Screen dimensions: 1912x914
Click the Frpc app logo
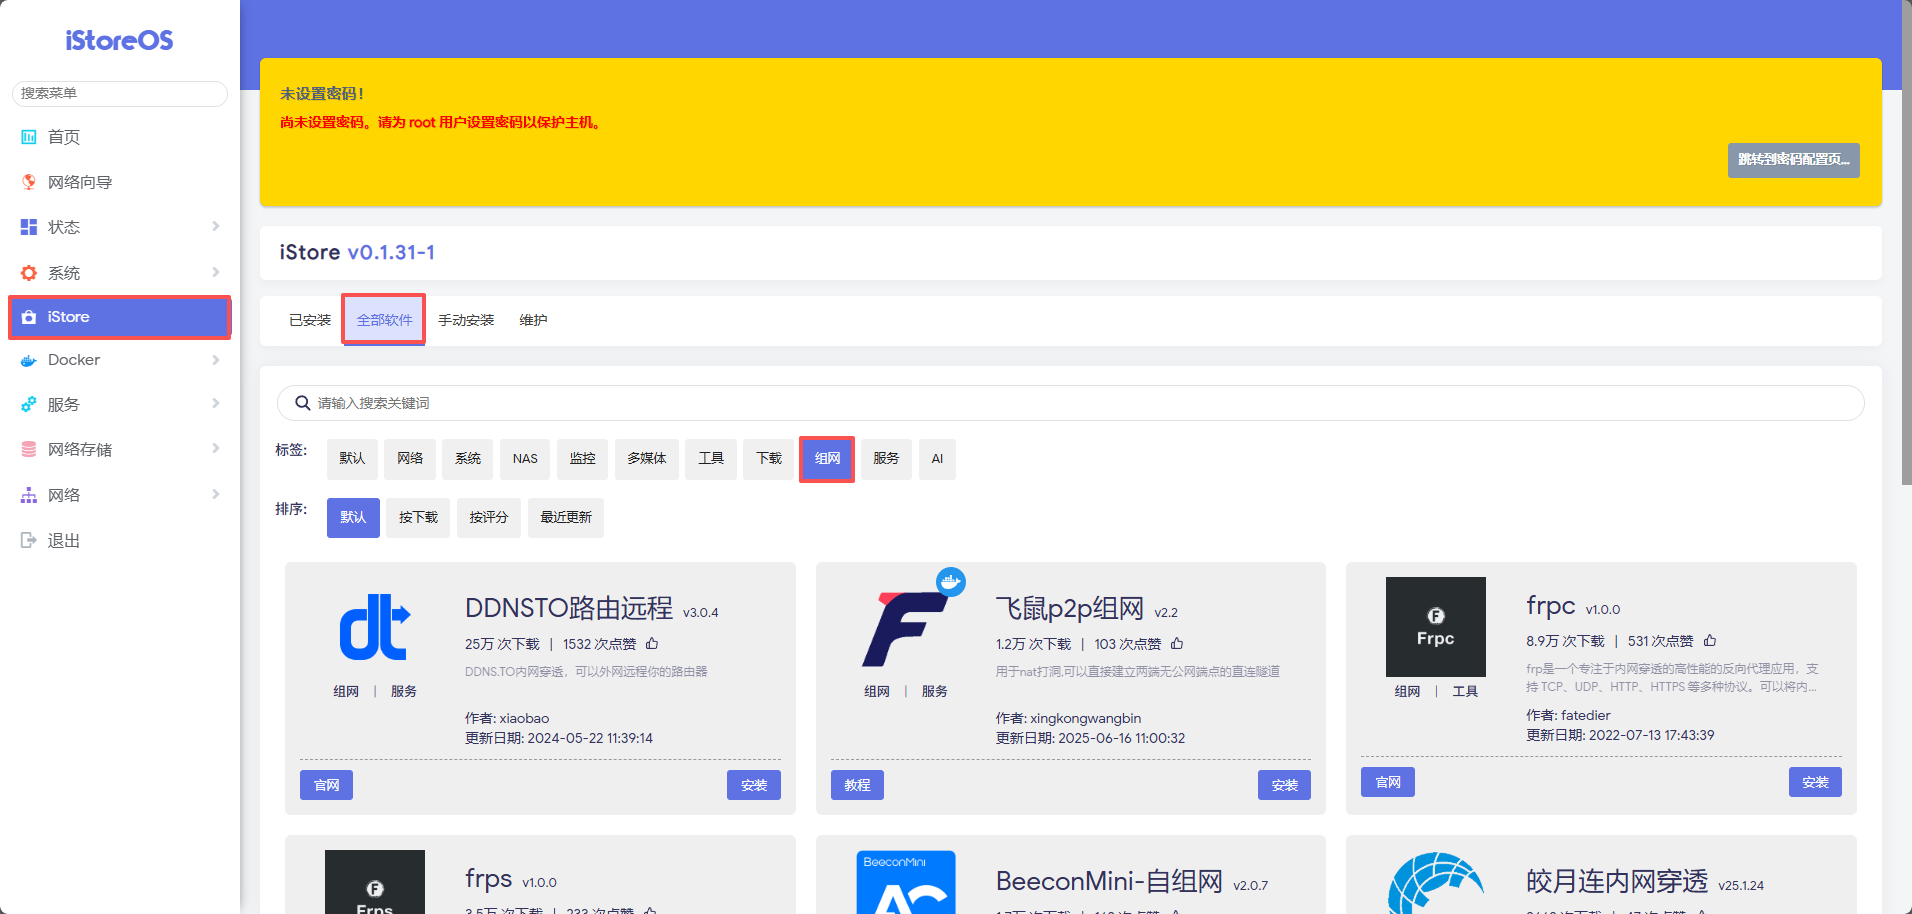click(x=1435, y=627)
